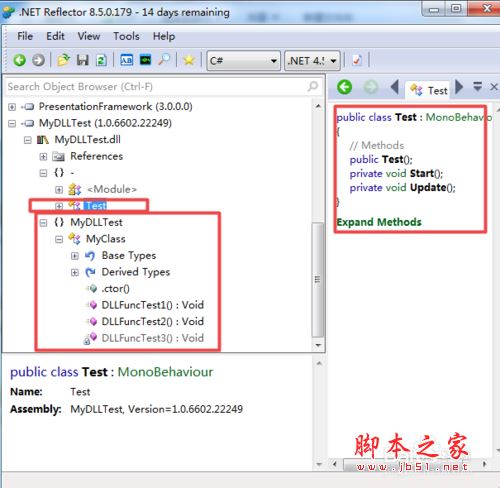The width and height of the screenshot is (500, 488).
Task: Click the grey Forward arrow in main toolbar
Action: point(38,60)
